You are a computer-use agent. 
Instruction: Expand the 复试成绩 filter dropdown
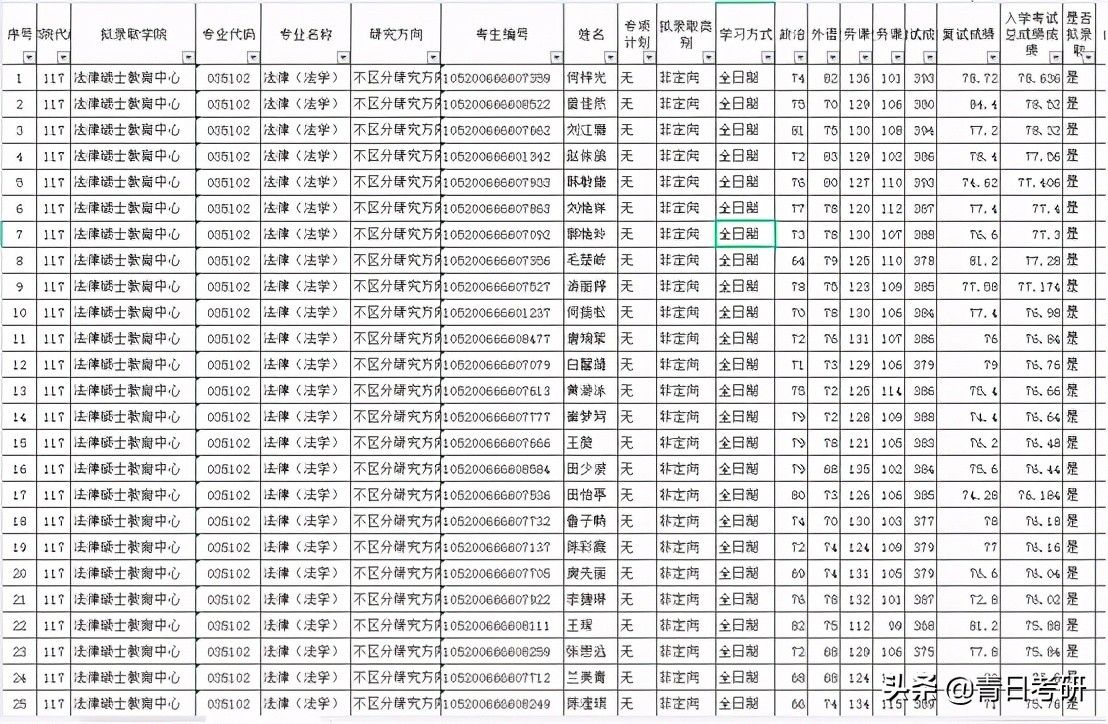pyautogui.click(x=993, y=57)
